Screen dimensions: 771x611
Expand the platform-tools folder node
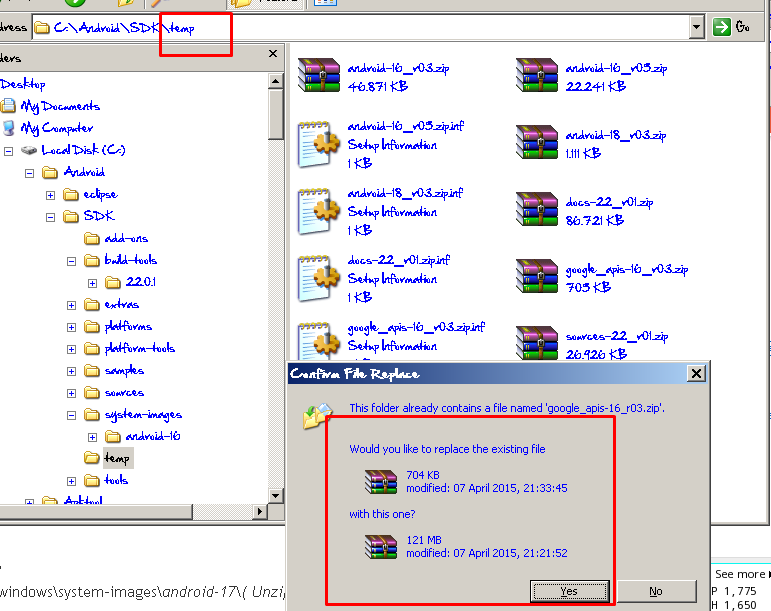pos(71,349)
